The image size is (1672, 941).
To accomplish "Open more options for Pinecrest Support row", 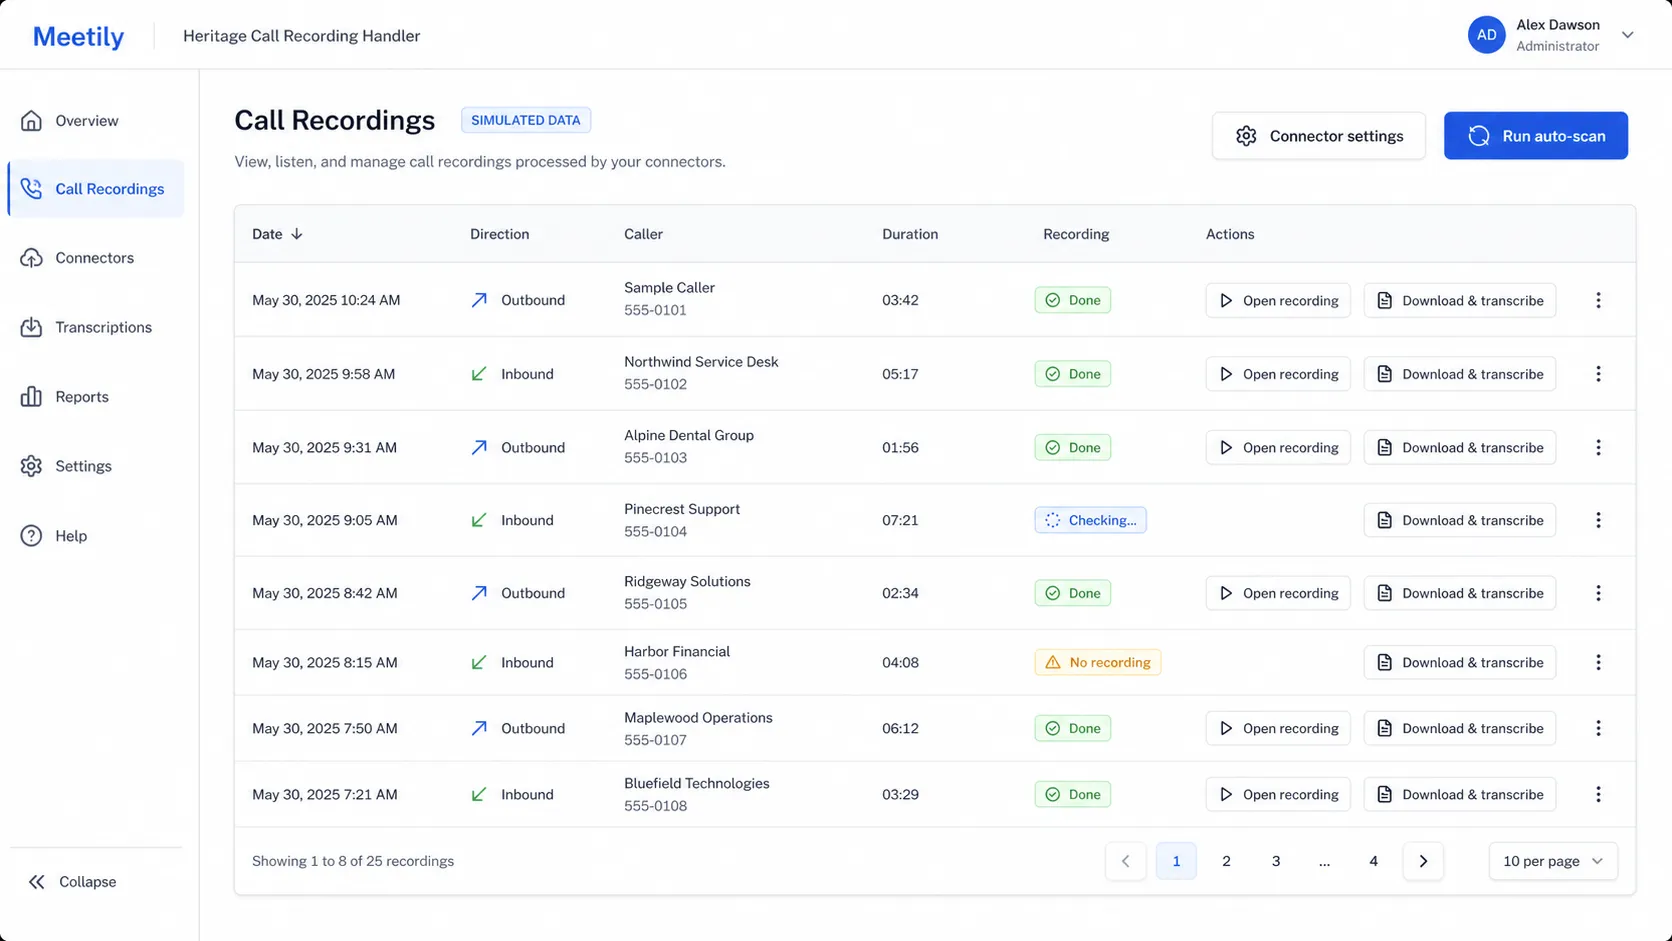I will point(1598,520).
